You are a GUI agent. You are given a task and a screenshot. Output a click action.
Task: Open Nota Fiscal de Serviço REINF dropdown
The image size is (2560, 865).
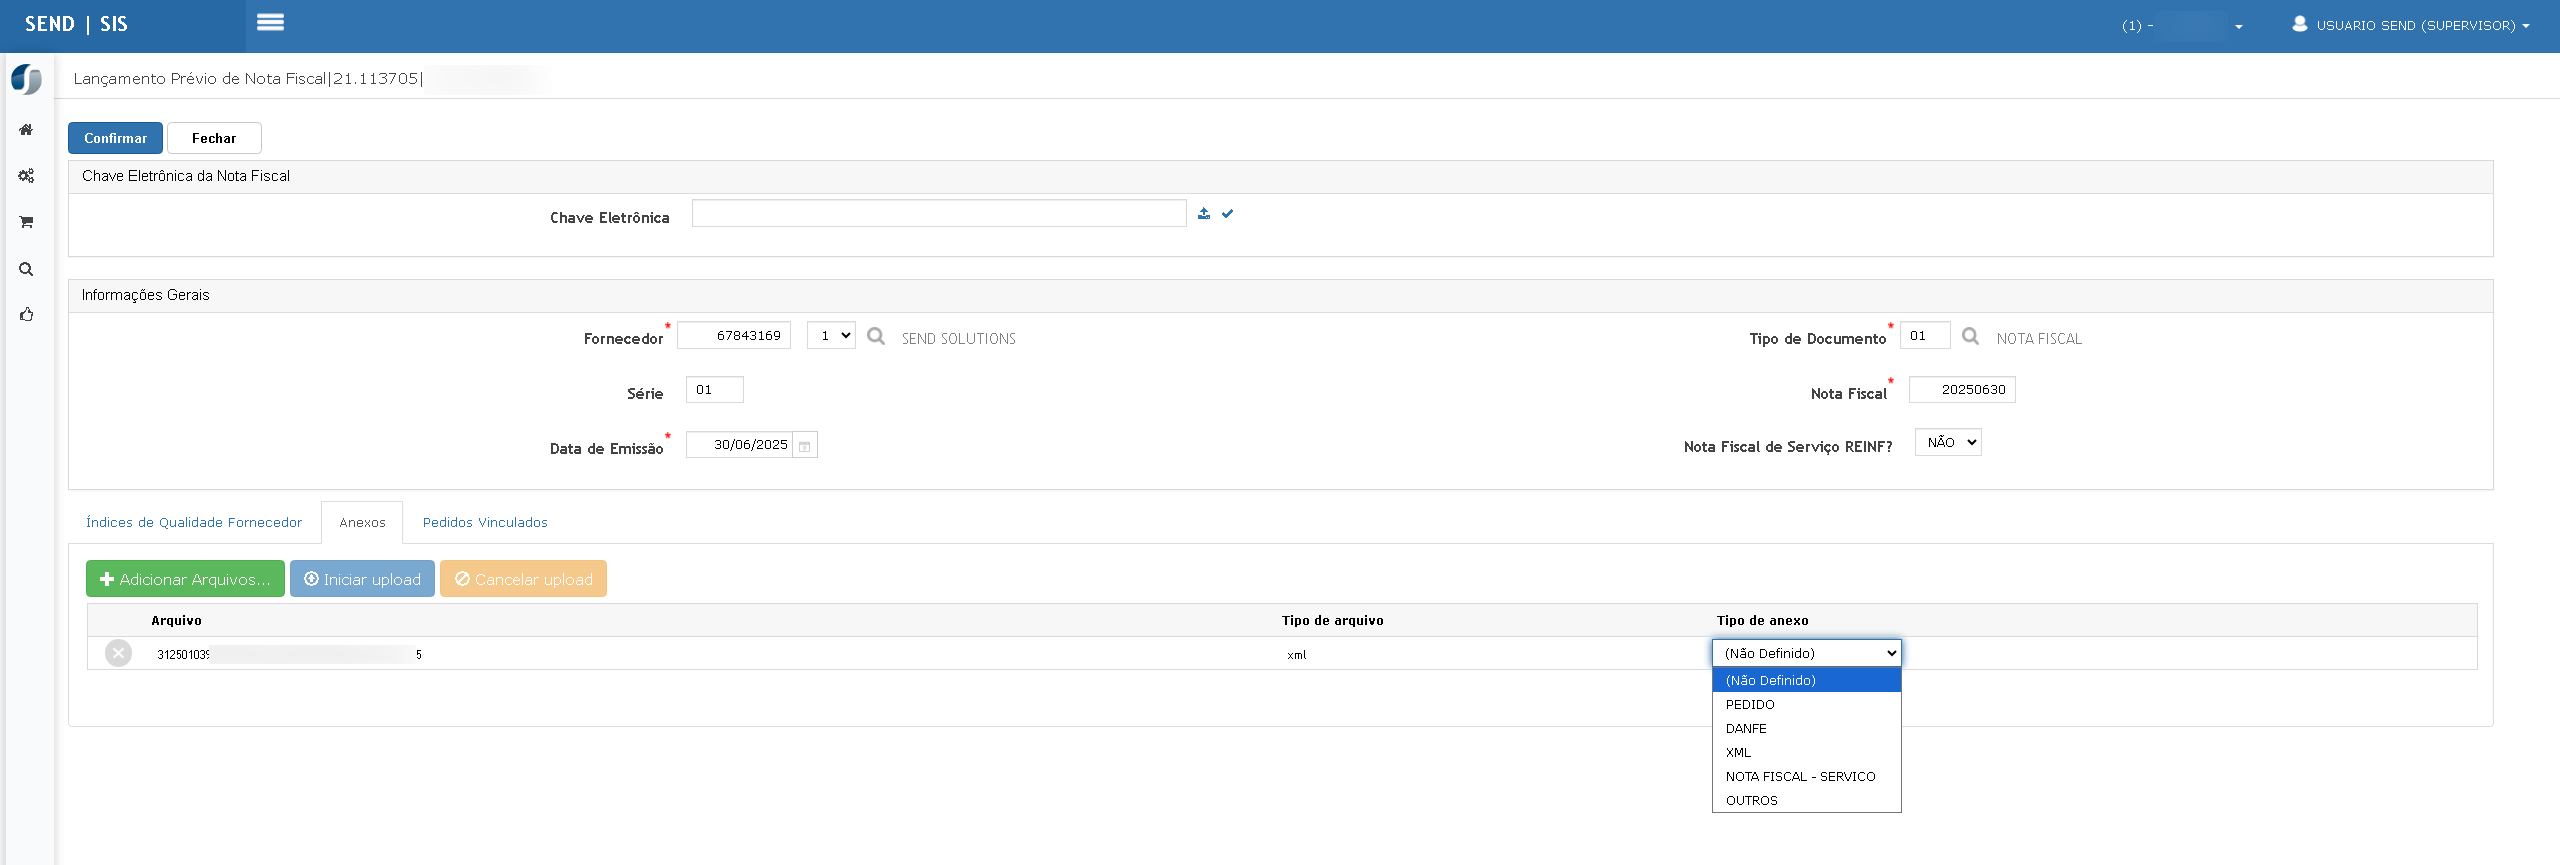coord(1948,442)
